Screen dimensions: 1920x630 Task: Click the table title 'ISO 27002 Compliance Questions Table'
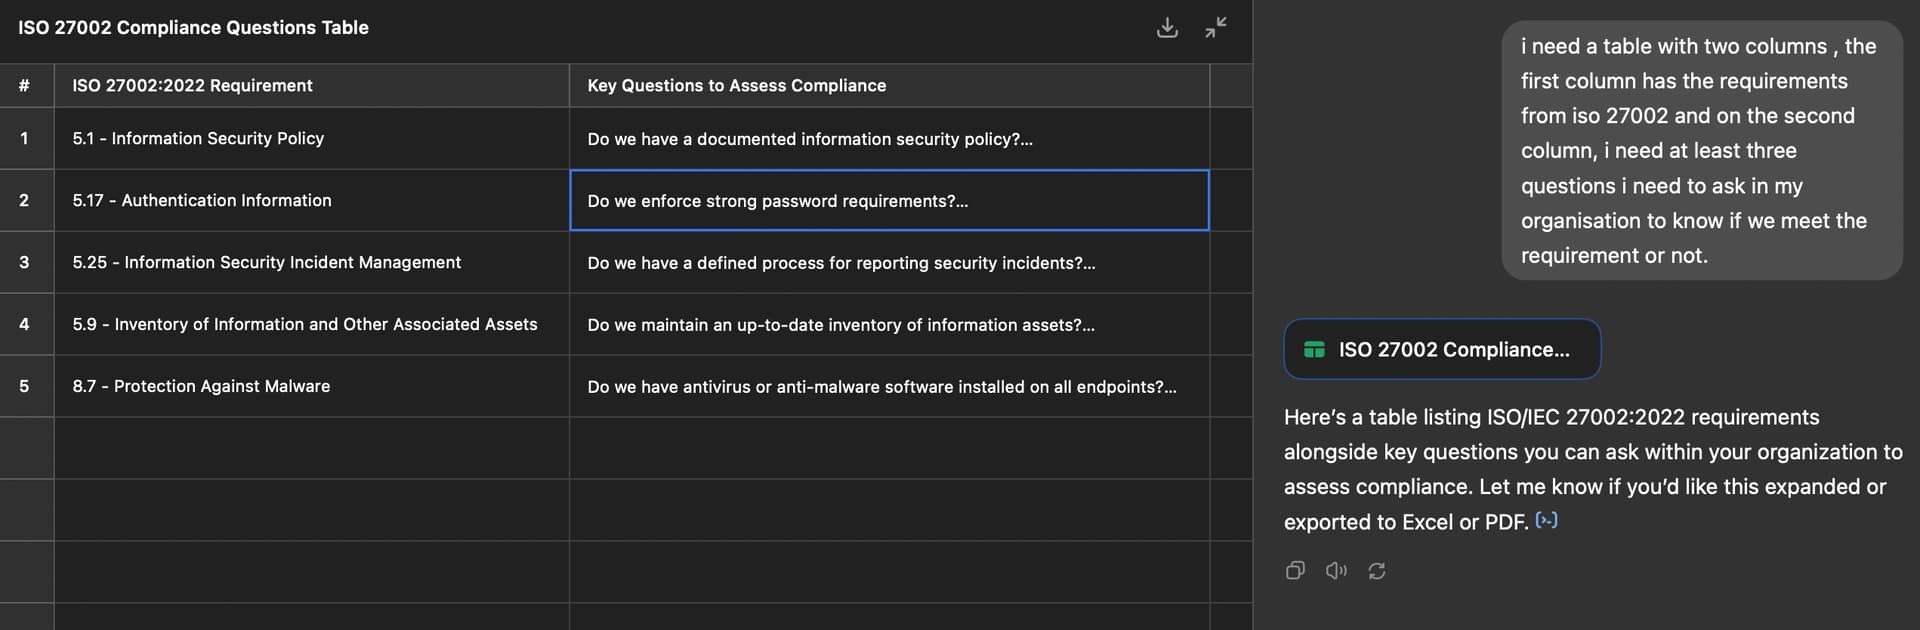click(193, 28)
